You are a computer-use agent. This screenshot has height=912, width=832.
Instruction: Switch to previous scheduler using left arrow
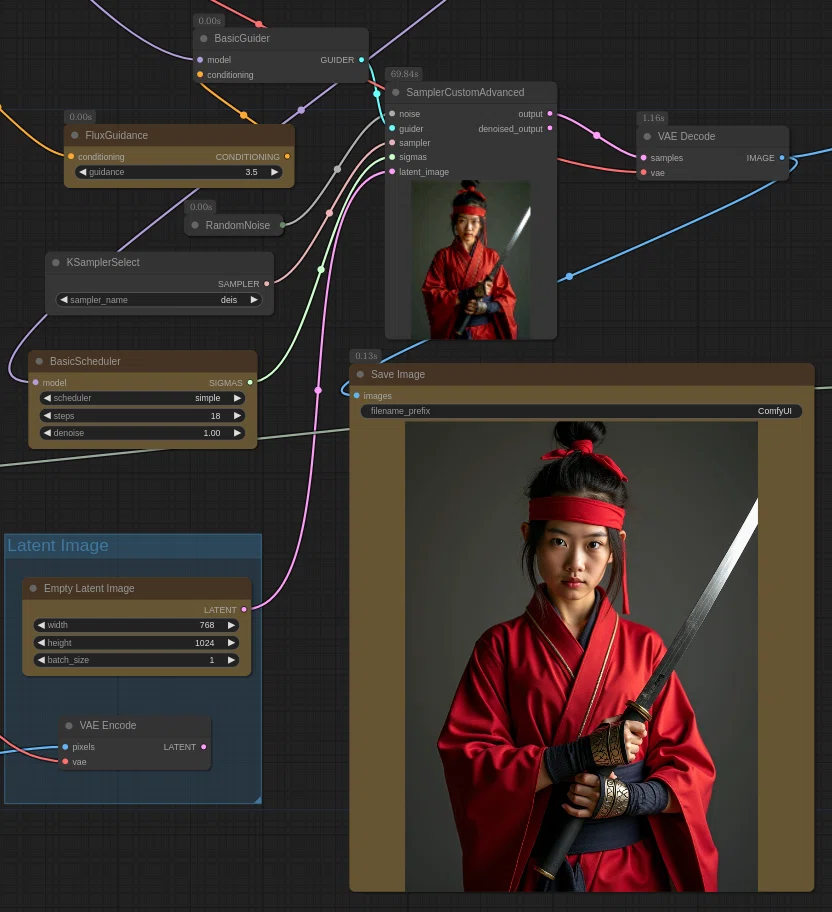pyautogui.click(x=47, y=398)
